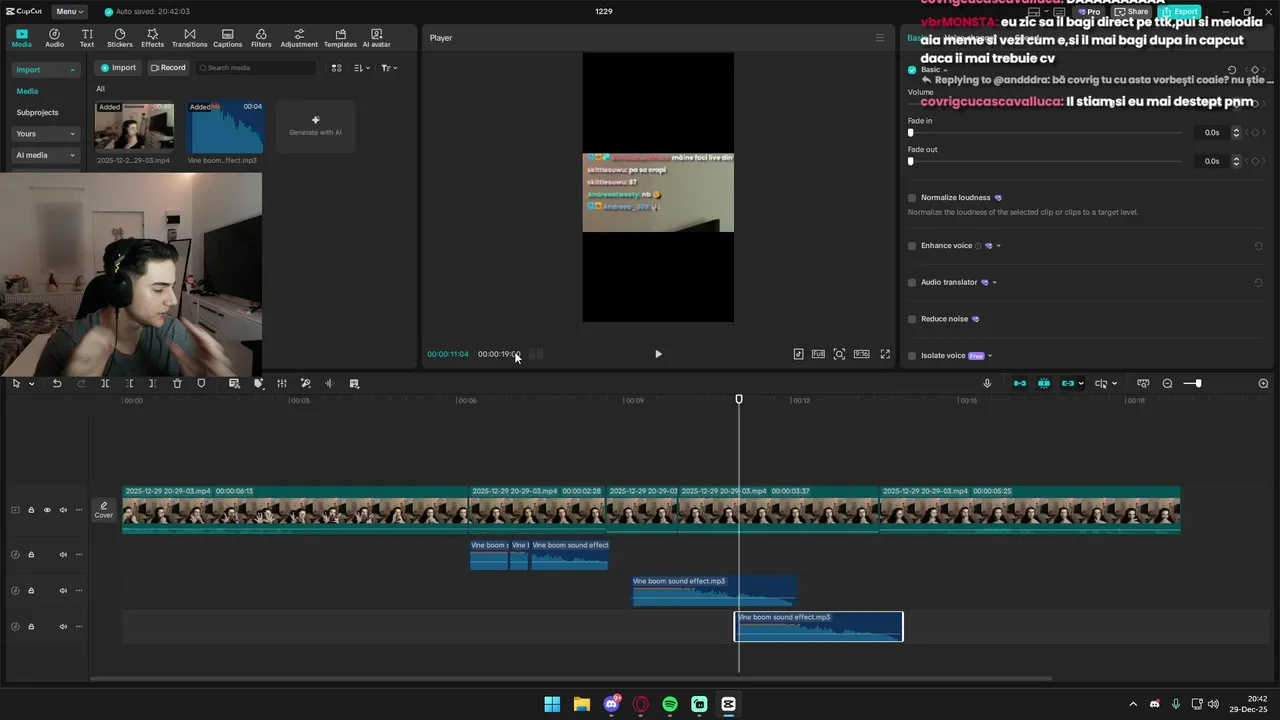1280x720 pixels.
Task: Click the Share button
Action: 1132,12
